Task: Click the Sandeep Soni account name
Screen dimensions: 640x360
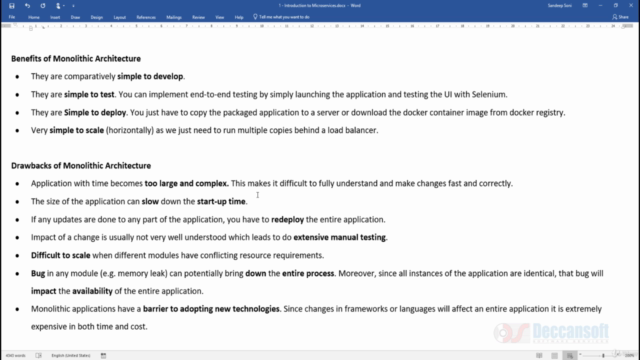Action: pos(560,6)
